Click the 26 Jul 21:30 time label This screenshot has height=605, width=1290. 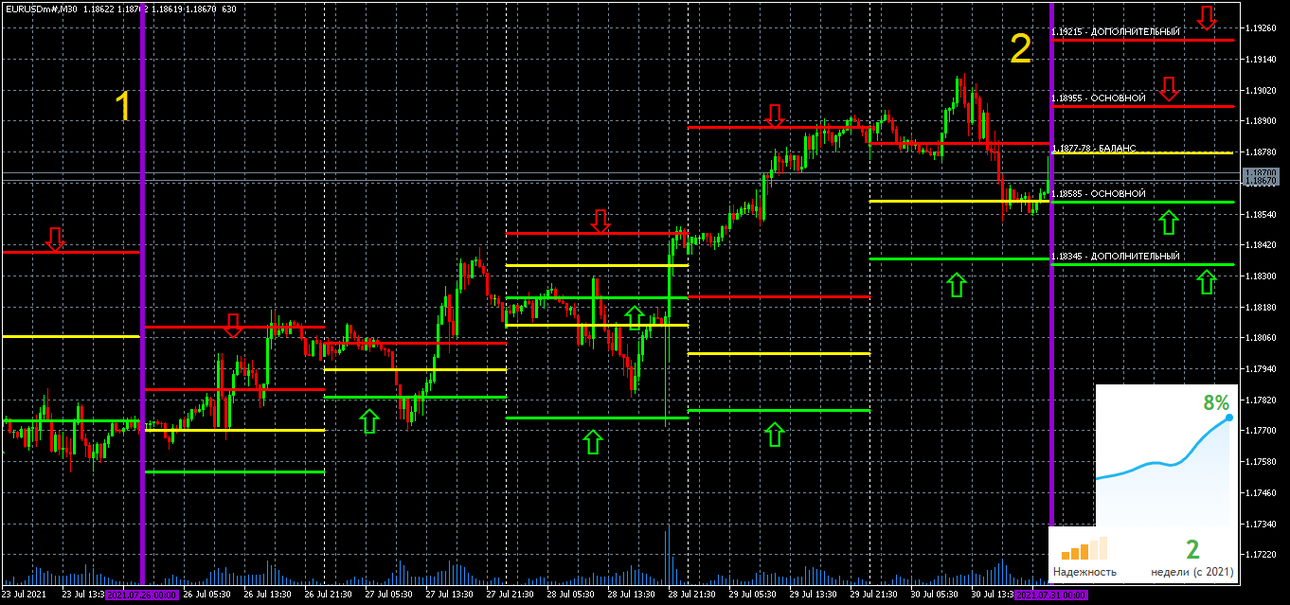(x=328, y=596)
